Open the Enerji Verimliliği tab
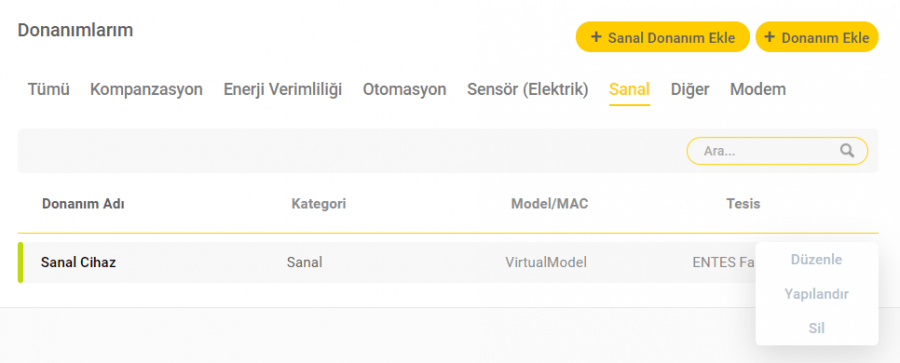The width and height of the screenshot is (900, 363). point(282,90)
